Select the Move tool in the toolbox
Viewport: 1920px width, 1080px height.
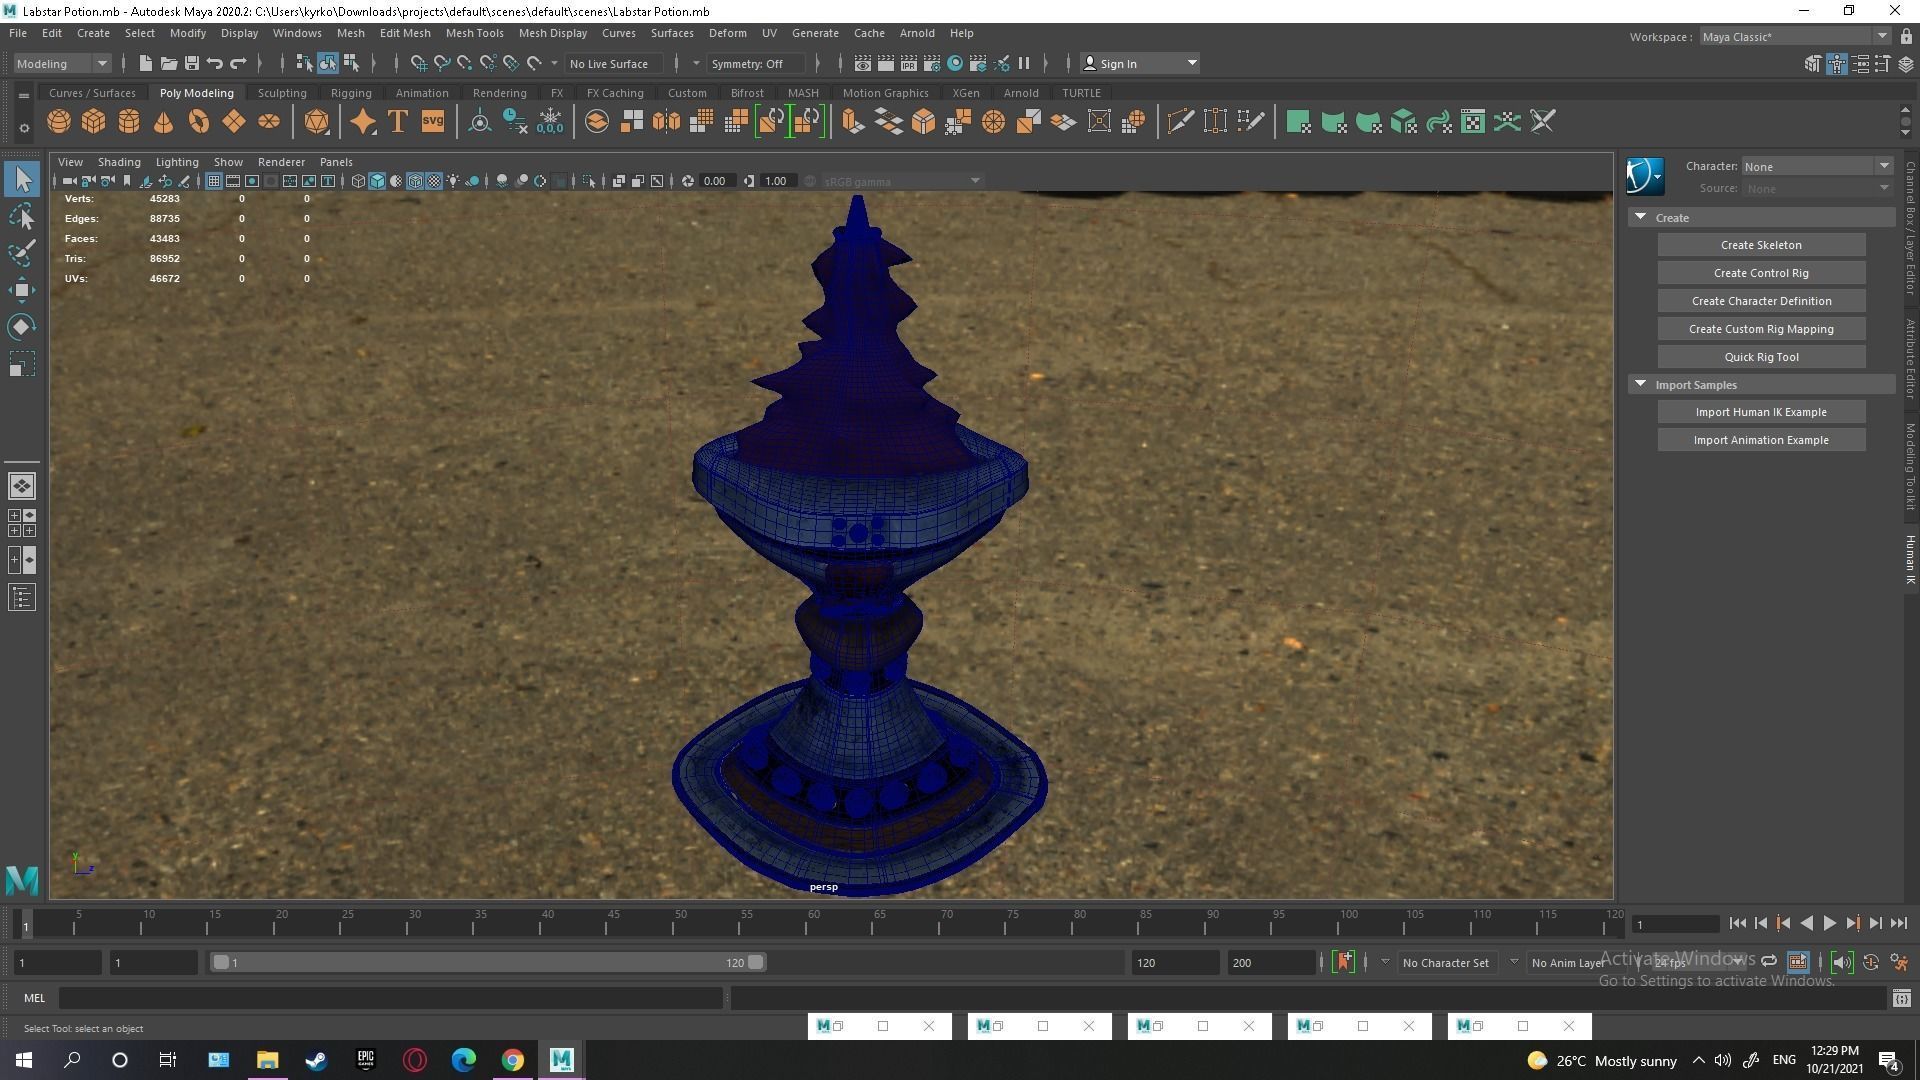(22, 290)
